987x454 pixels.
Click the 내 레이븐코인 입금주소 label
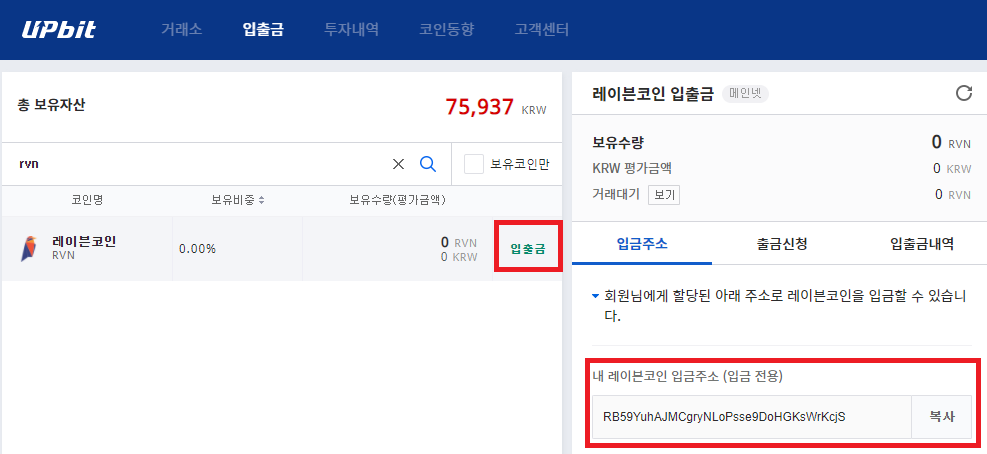[x=687, y=377]
